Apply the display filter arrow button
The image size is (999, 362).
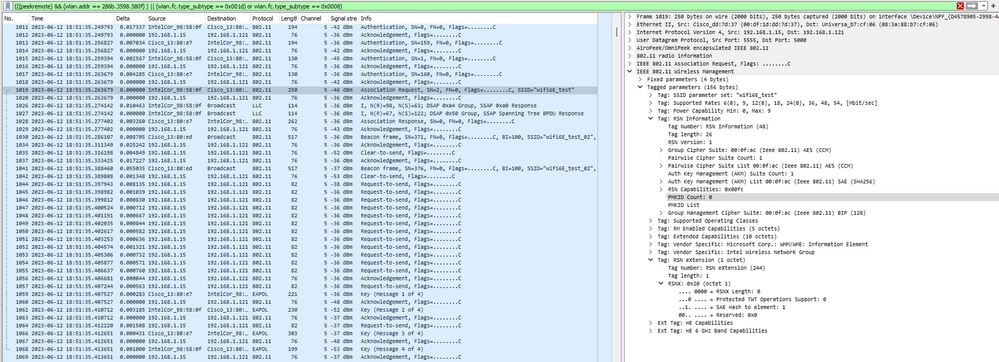[x=972, y=5]
